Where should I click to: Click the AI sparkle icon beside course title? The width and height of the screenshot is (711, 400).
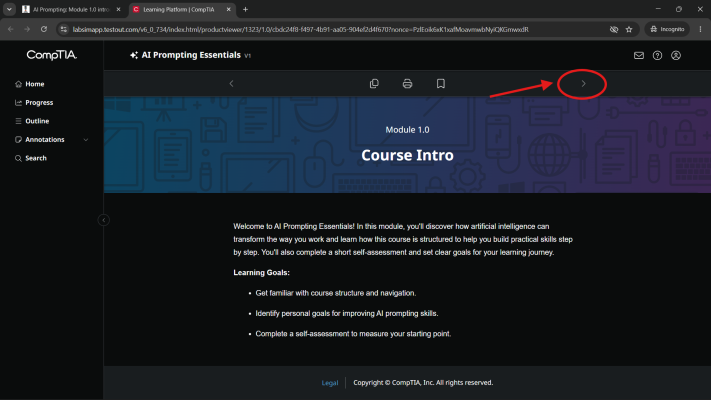134,55
